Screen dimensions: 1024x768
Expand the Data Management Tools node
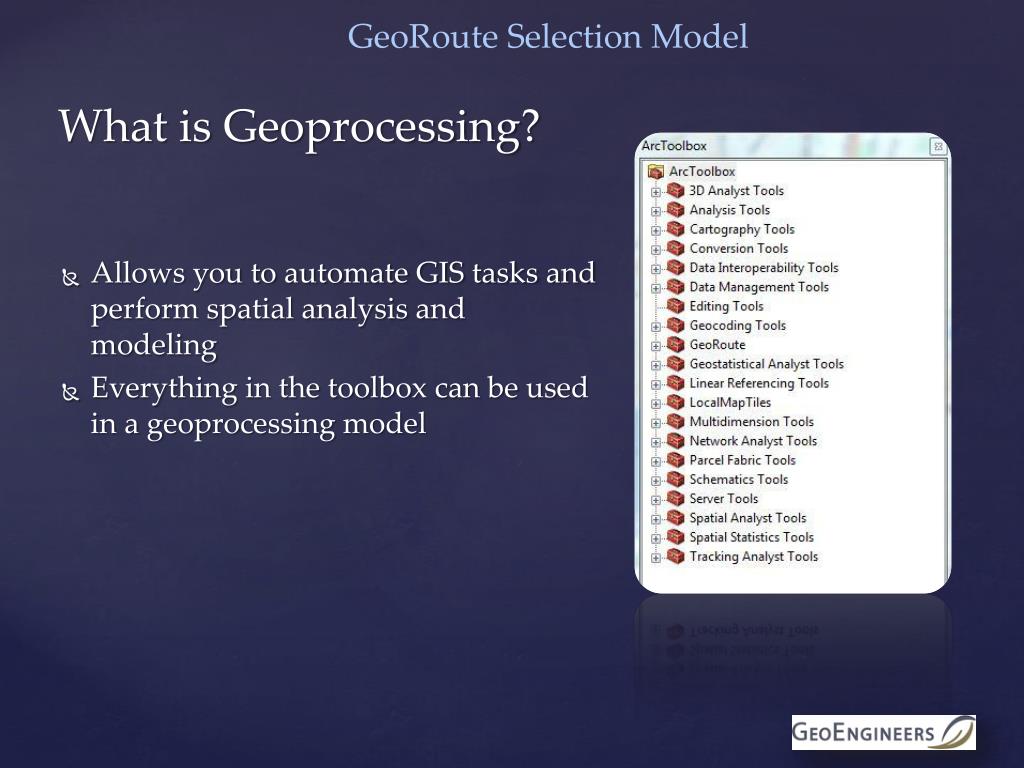click(x=656, y=289)
